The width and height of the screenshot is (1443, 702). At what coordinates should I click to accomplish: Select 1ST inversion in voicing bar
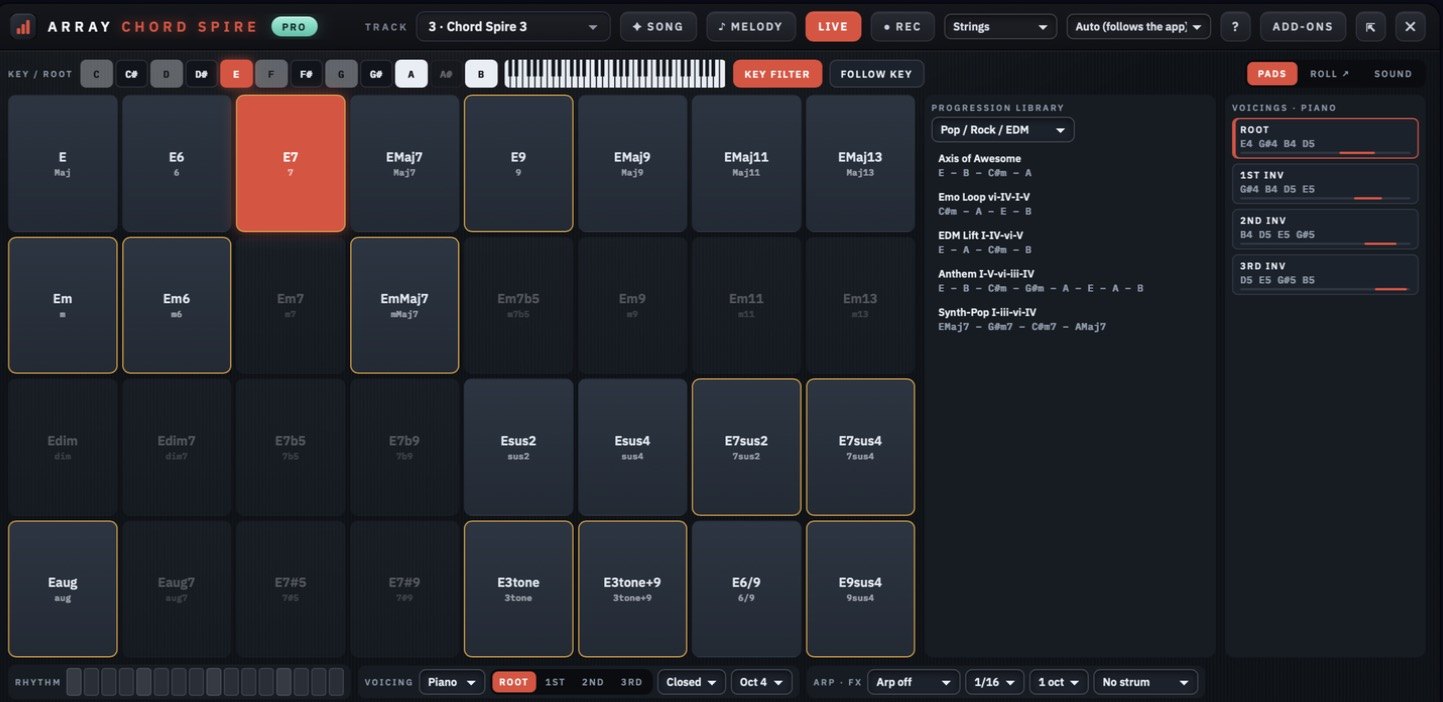555,682
